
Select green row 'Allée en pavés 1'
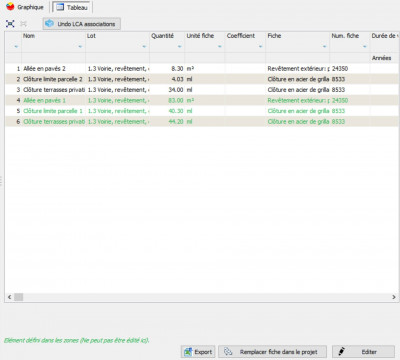tap(201, 100)
